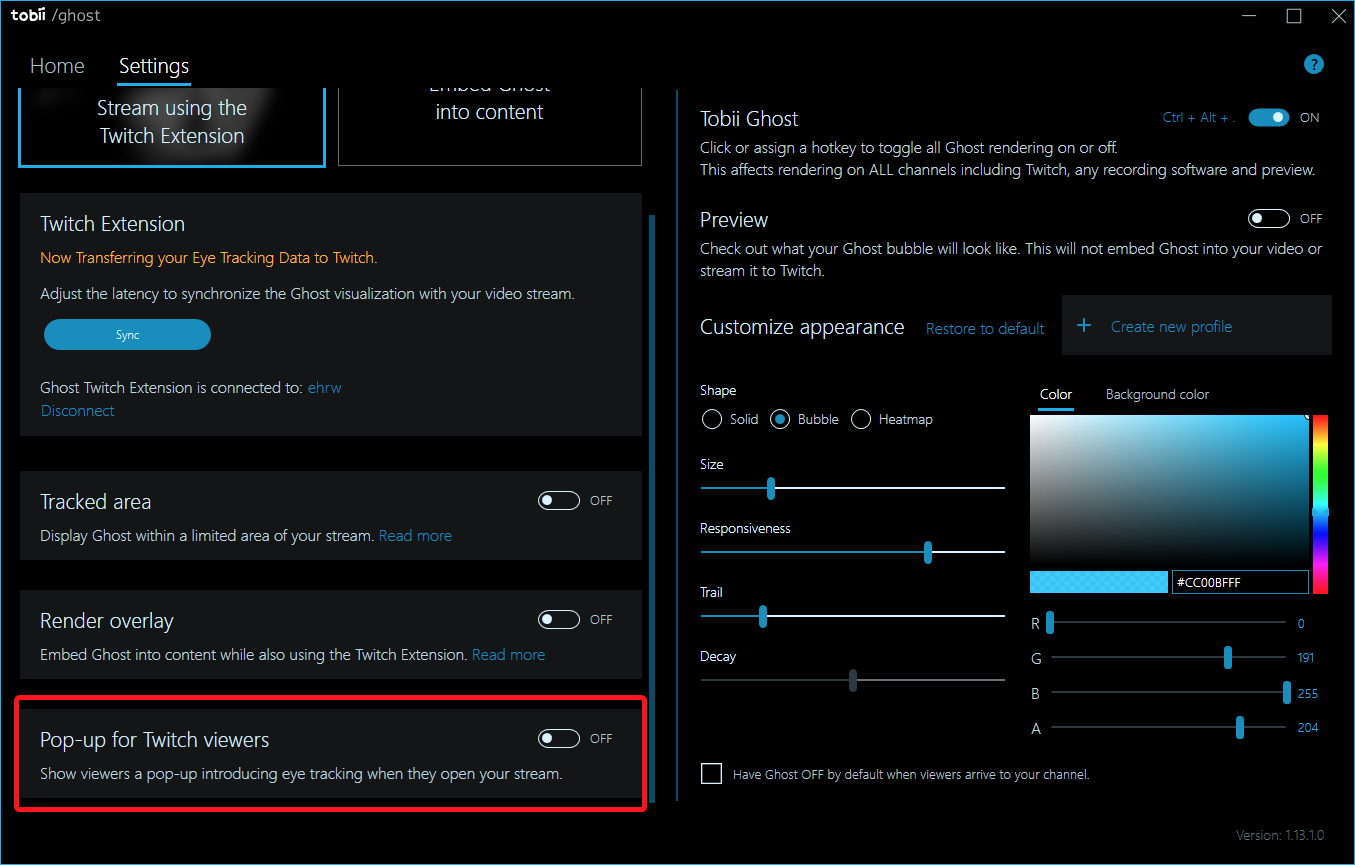This screenshot has width=1355, height=865.
Task: Click the A value 204
Action: [x=1307, y=728]
